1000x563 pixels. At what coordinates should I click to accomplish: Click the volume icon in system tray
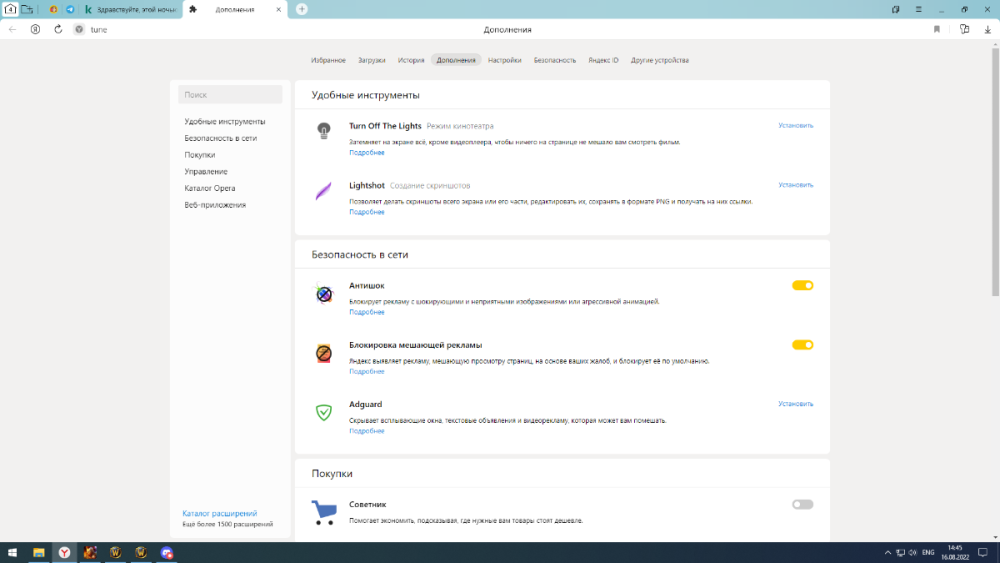click(913, 553)
